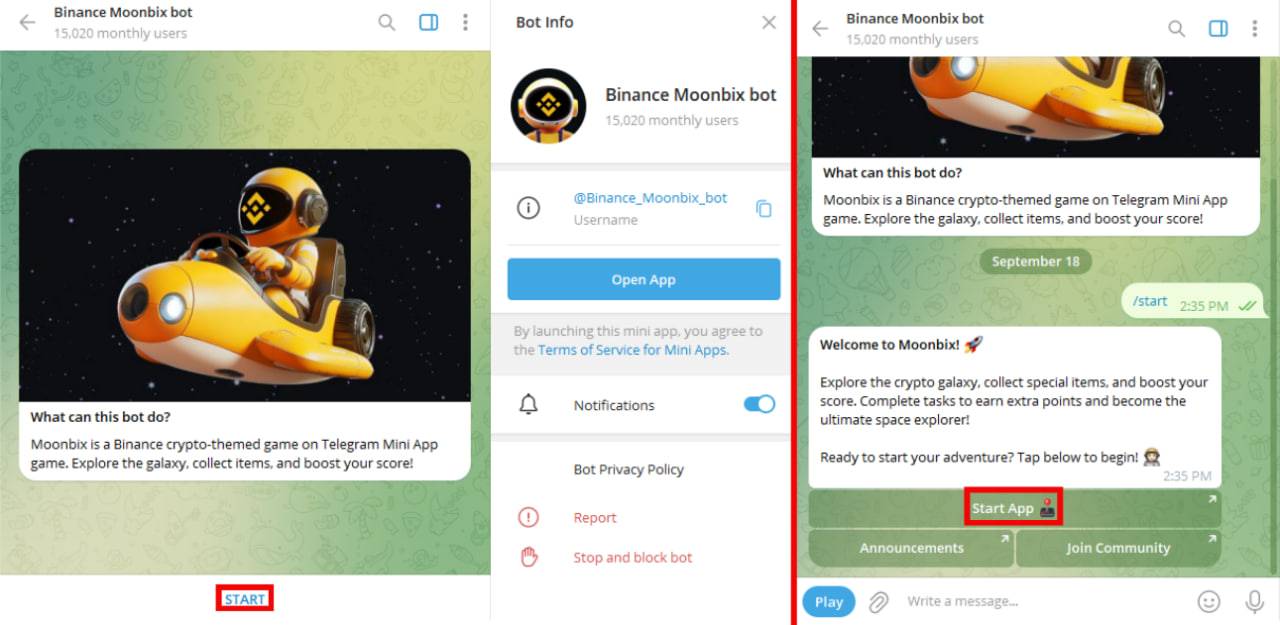Disable the Notifications switch
The width and height of the screenshot is (1280, 625).
click(760, 404)
